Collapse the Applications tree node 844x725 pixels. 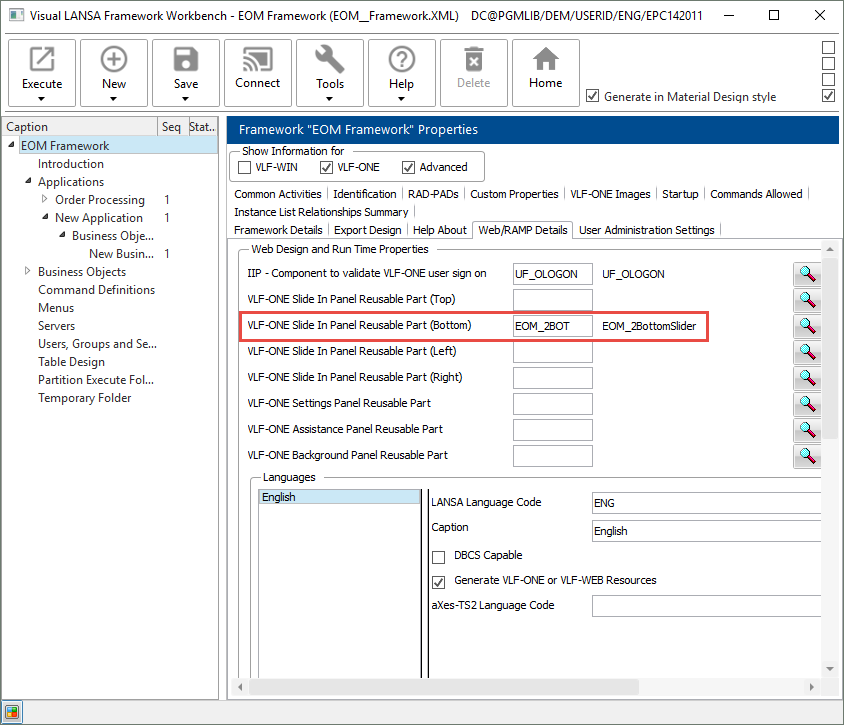click(29, 181)
